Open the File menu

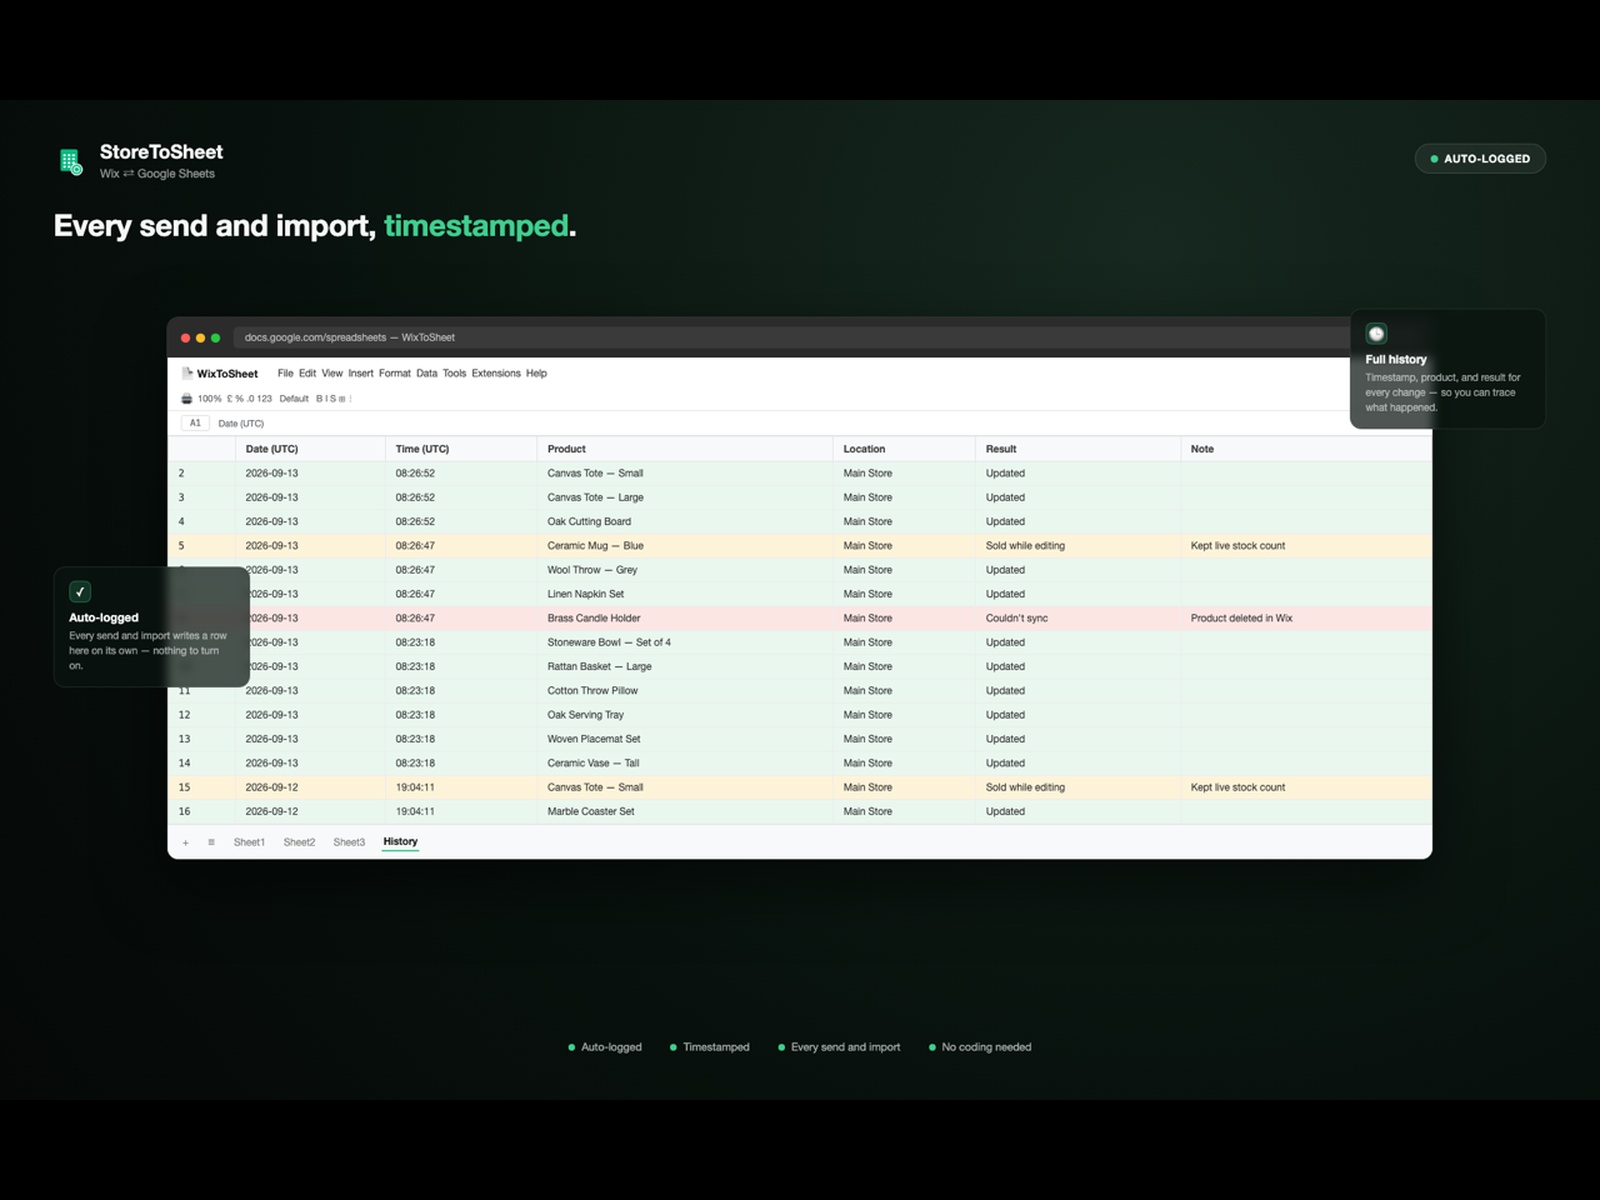pyautogui.click(x=285, y=373)
